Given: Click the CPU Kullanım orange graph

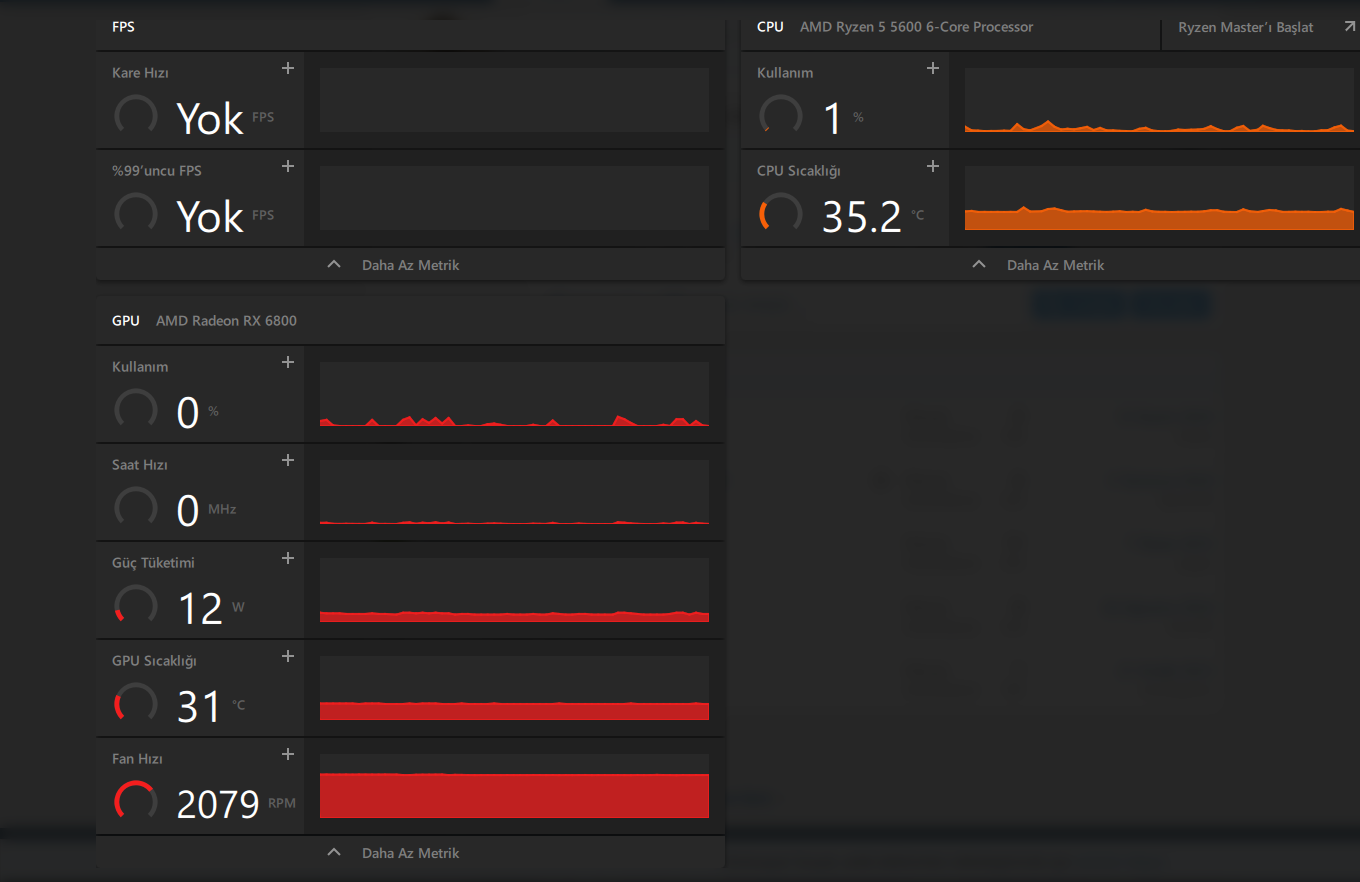Looking at the screenshot, I should coord(1159,100).
